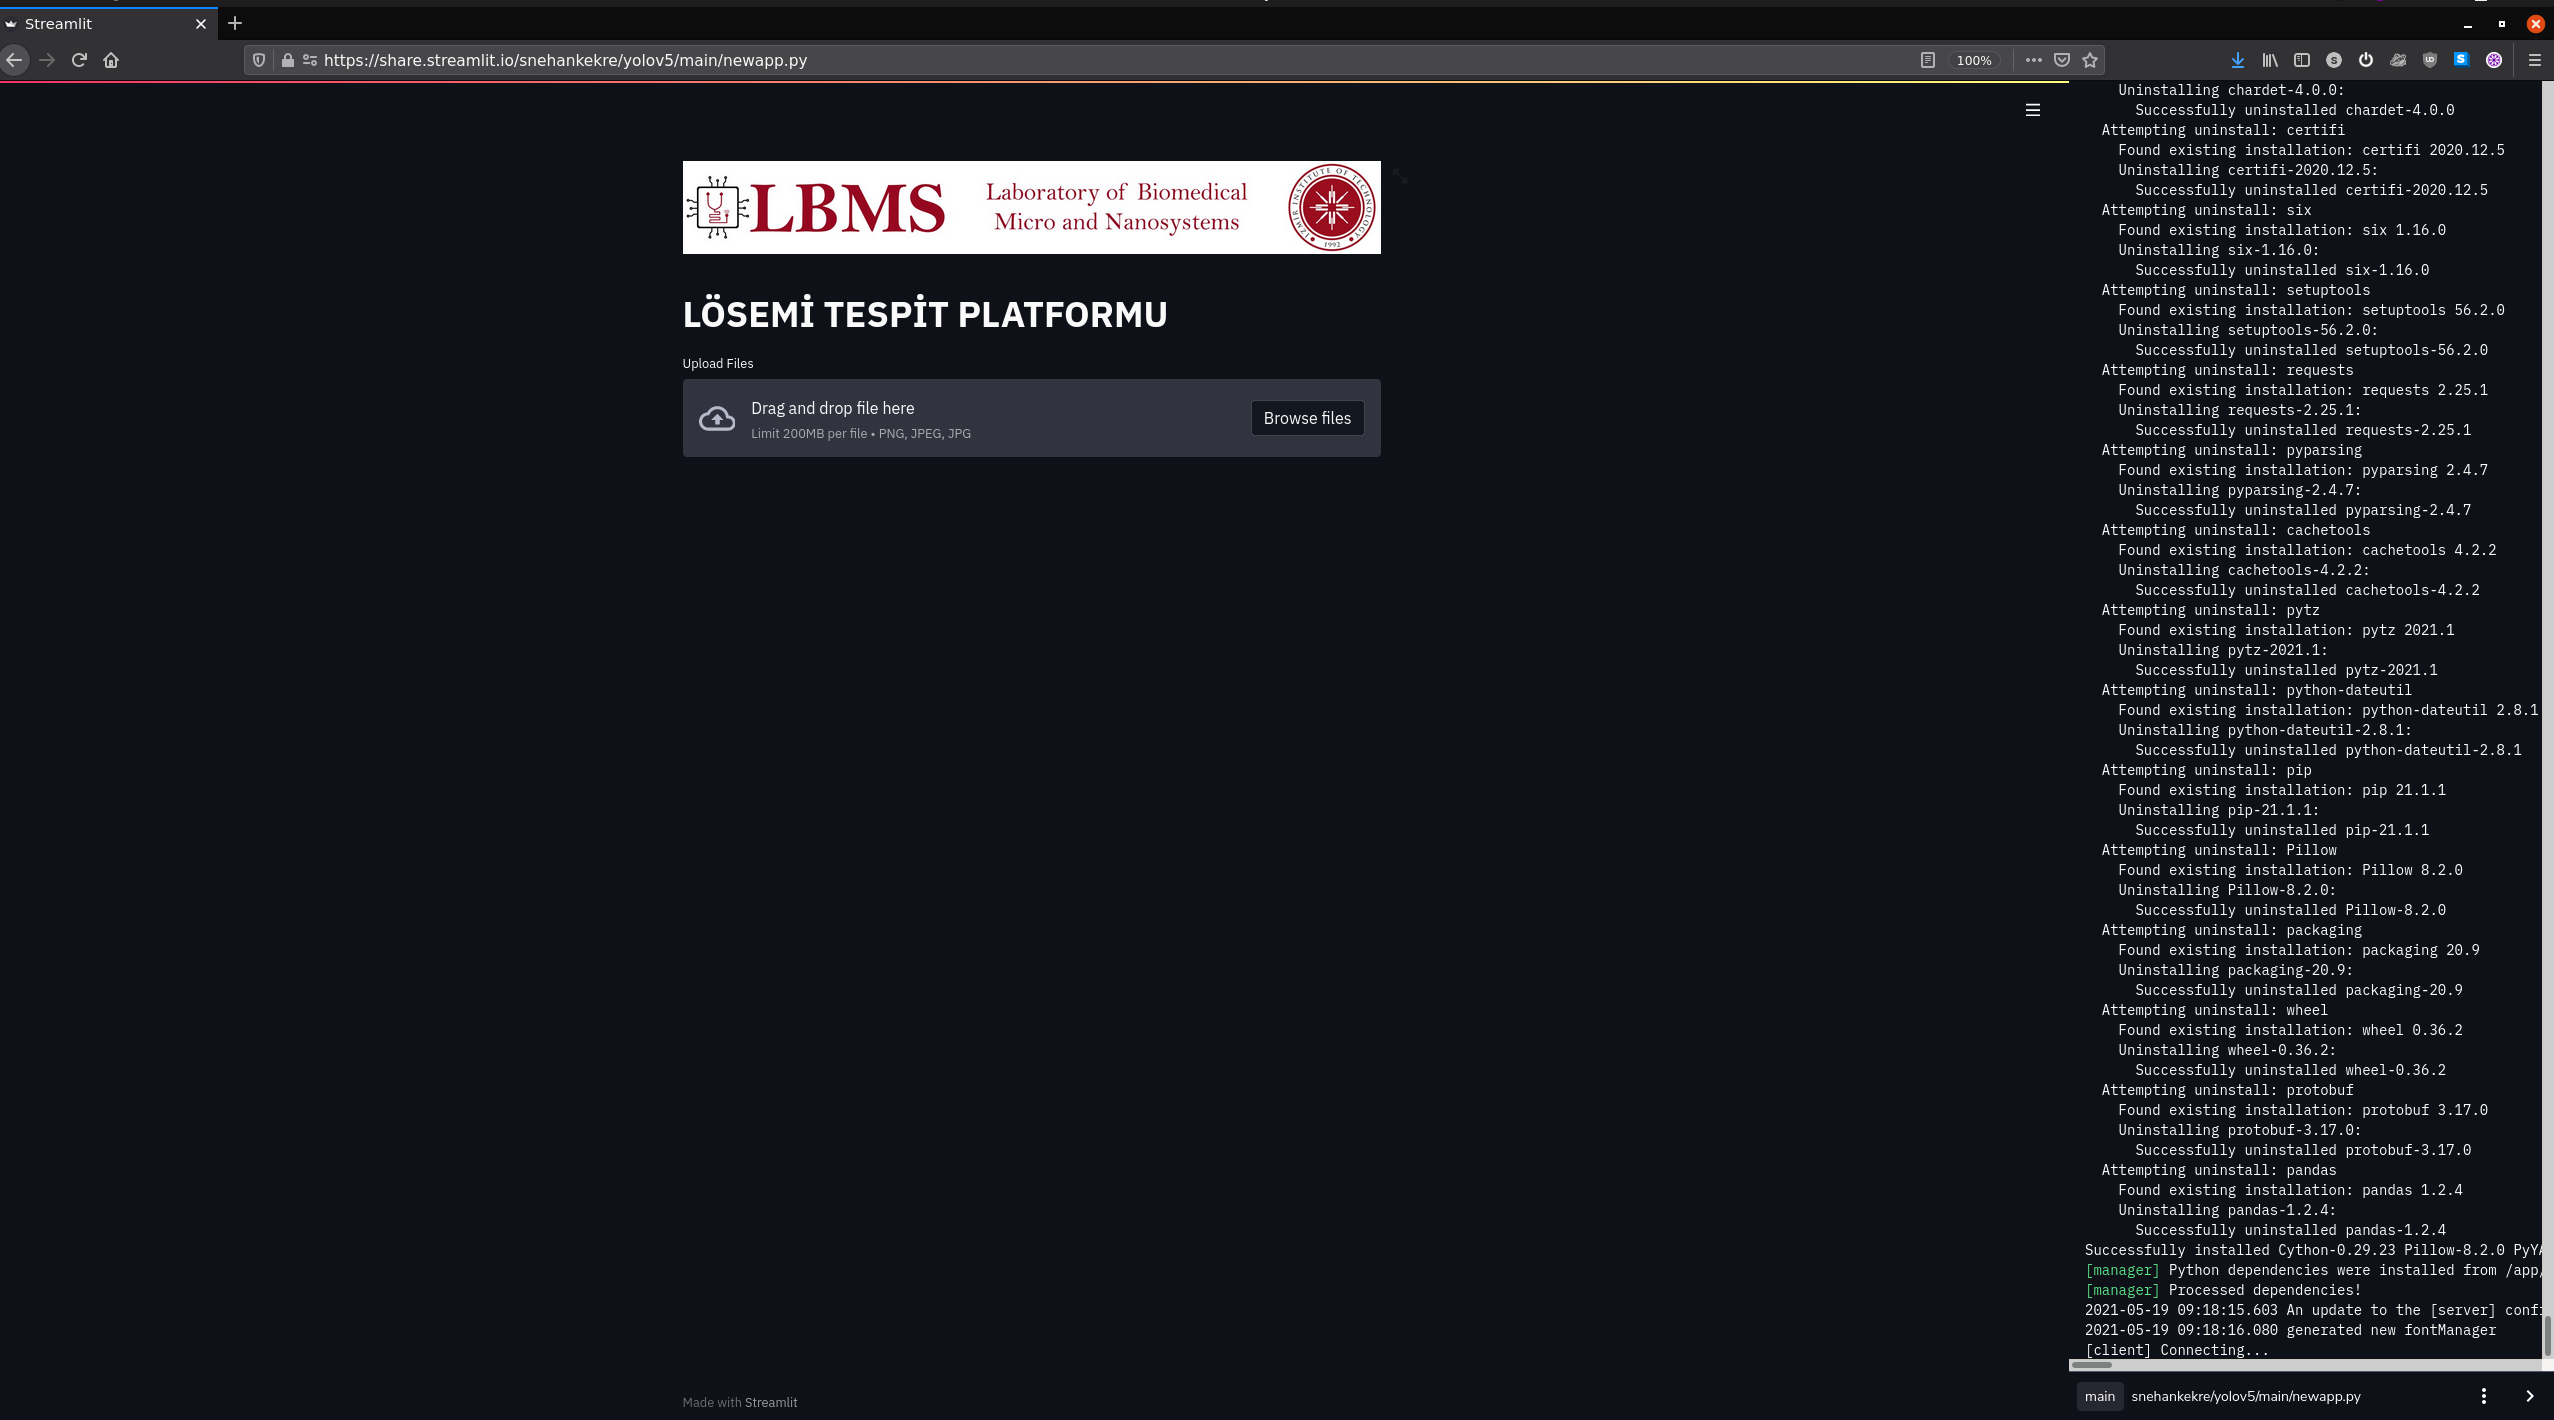Toggle reader view in the address bar
This screenshot has width=2554, height=1420.
[1928, 60]
